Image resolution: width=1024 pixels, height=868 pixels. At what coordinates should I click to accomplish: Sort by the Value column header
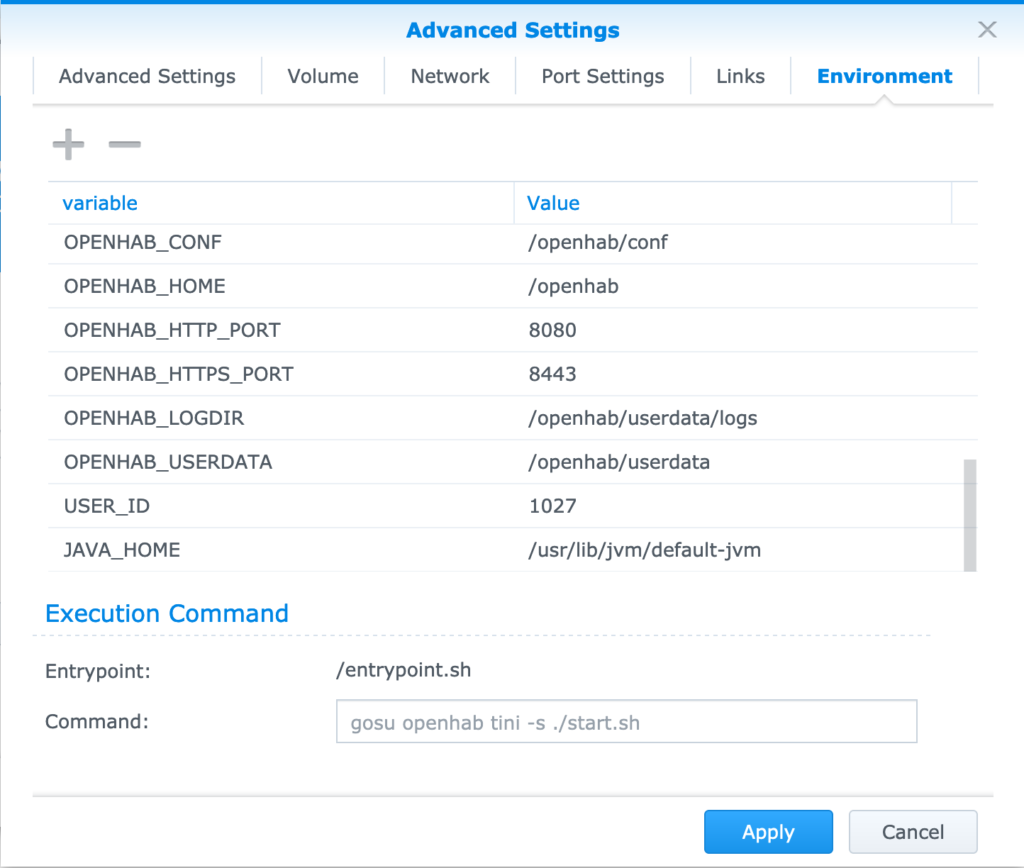(733, 203)
